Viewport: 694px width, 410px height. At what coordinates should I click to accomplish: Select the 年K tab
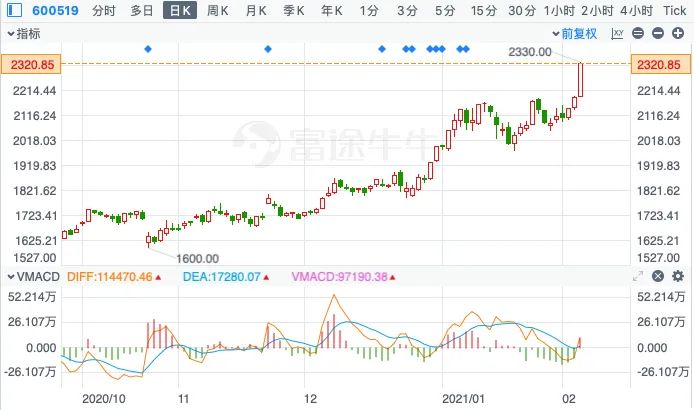tap(332, 10)
